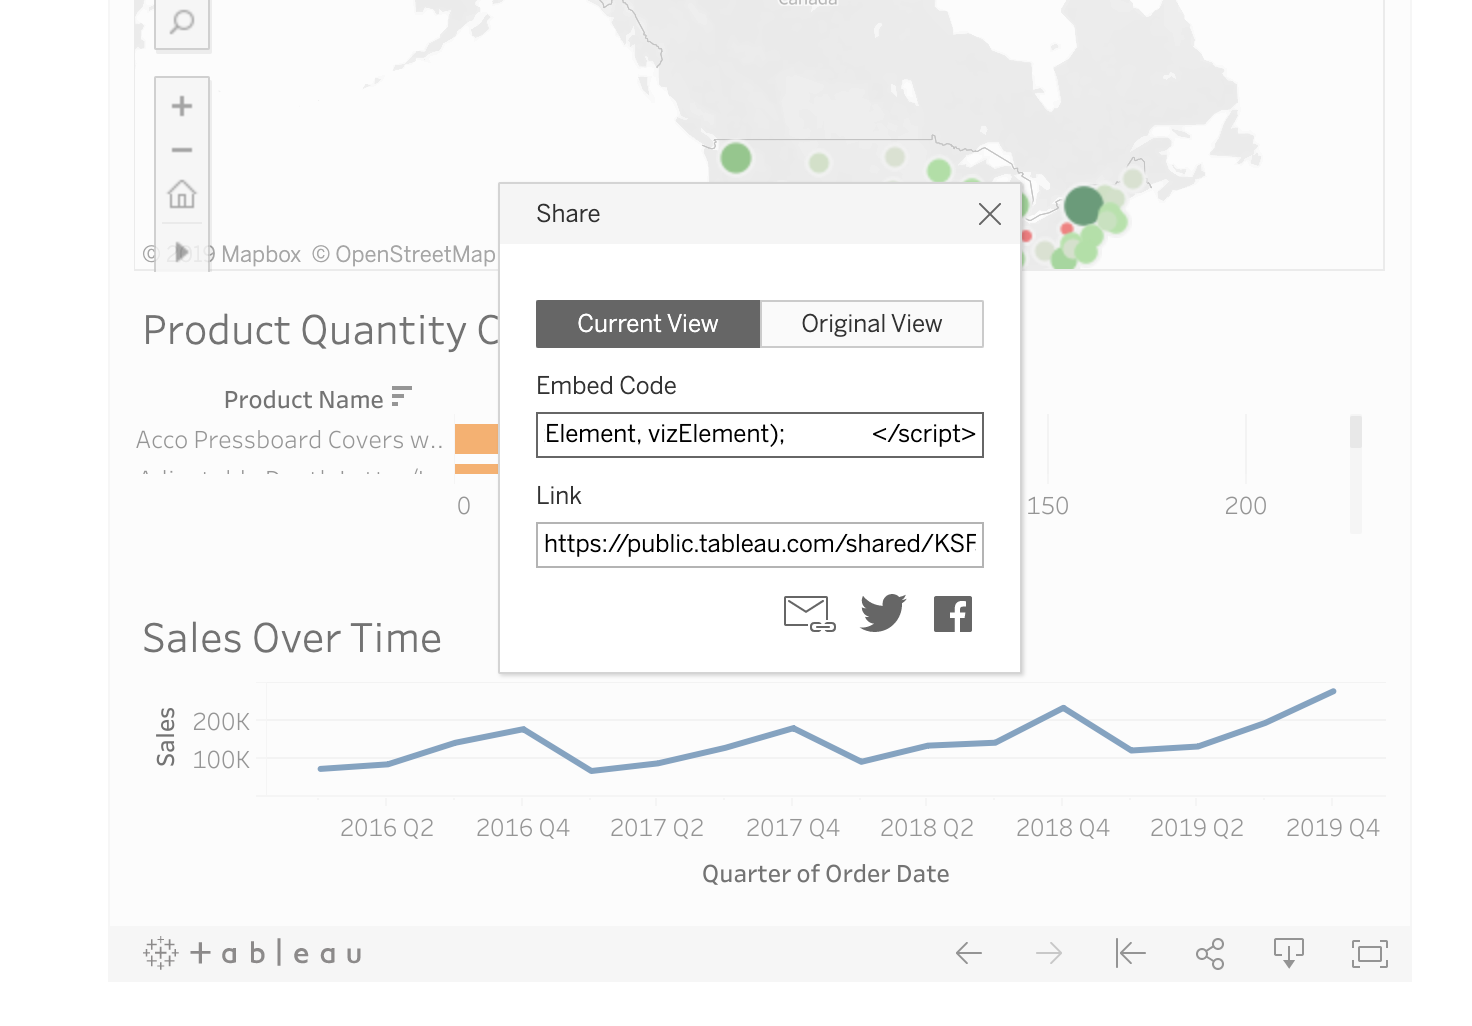The image size is (1472, 1026).
Task: Share via email link icon
Action: coord(809,614)
